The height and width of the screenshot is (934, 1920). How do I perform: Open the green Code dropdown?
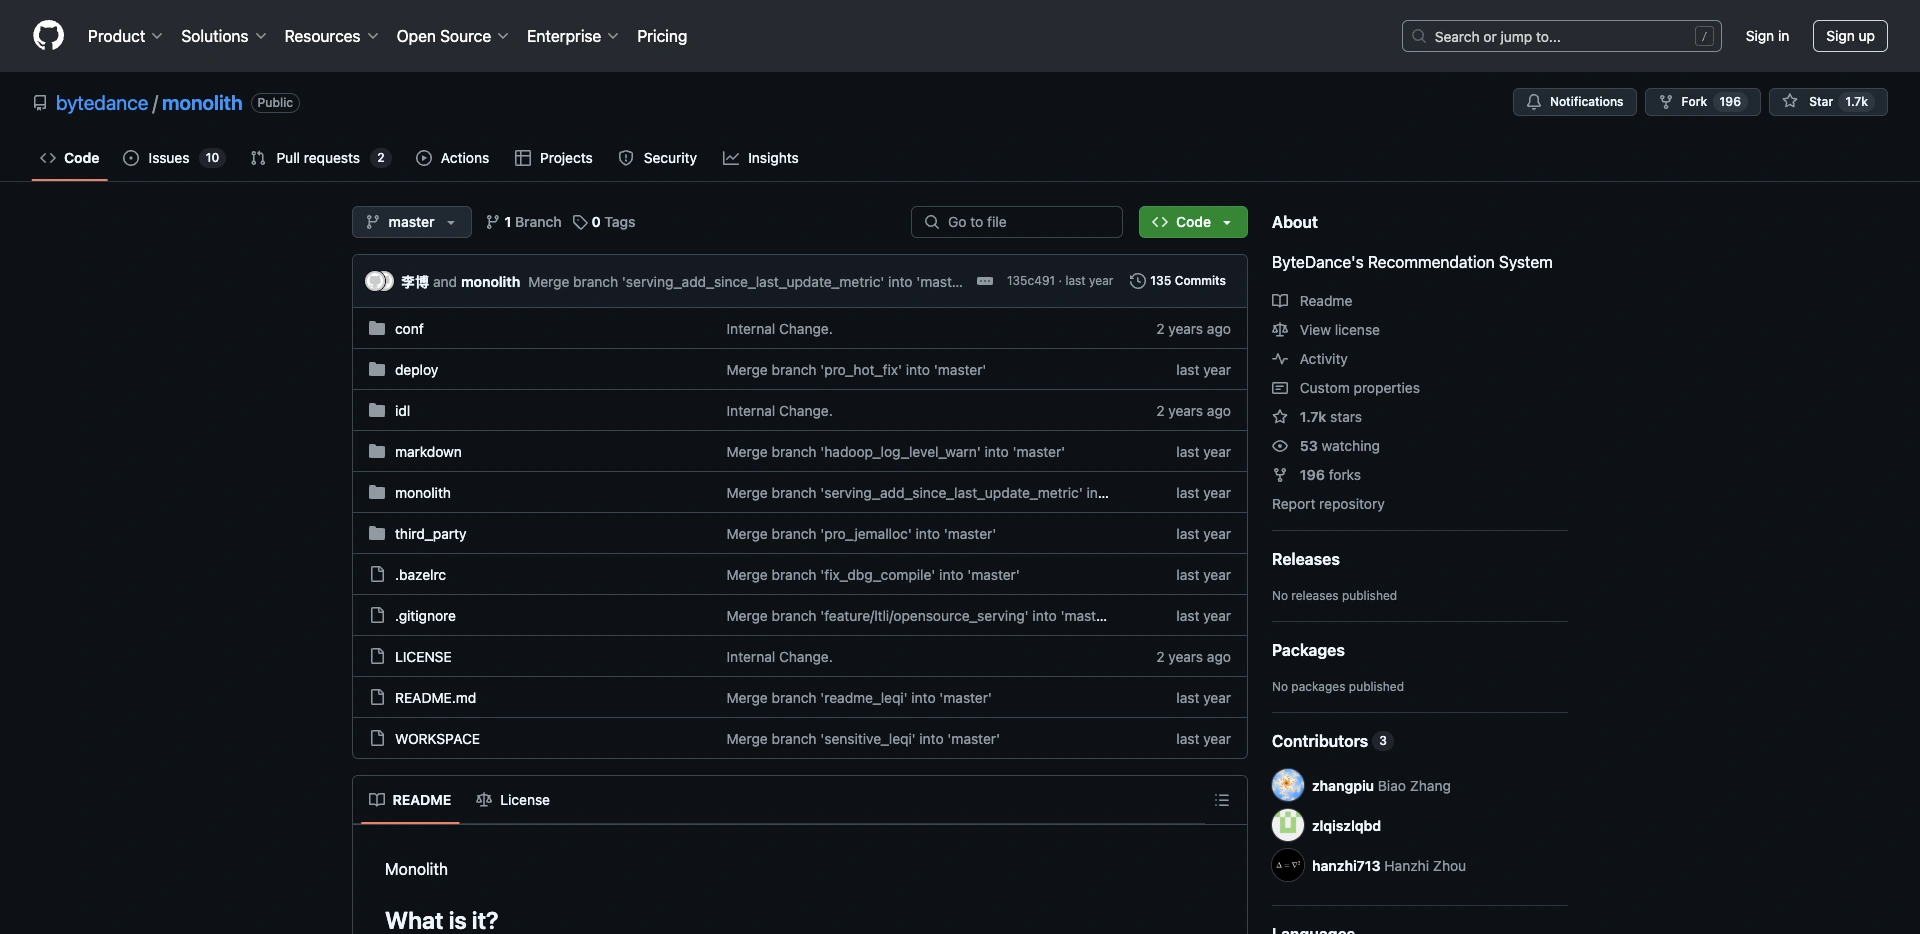coord(1192,222)
